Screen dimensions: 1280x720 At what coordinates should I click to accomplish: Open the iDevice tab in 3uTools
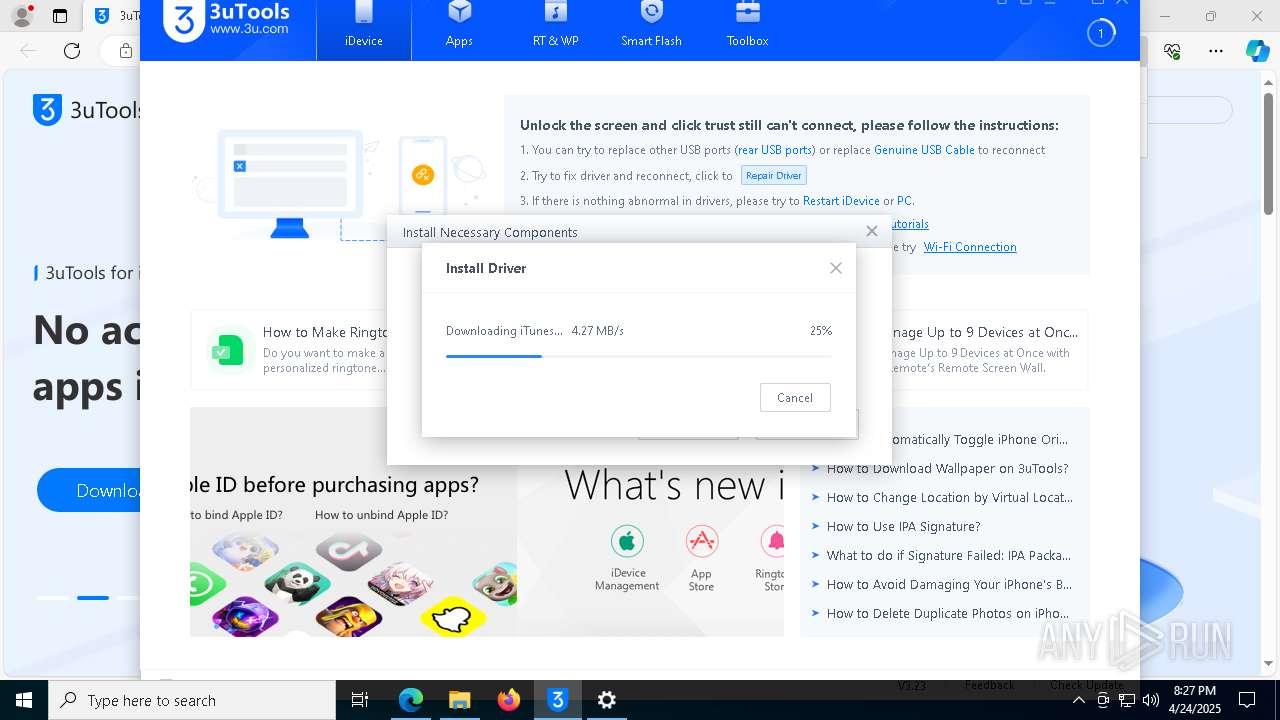(364, 28)
